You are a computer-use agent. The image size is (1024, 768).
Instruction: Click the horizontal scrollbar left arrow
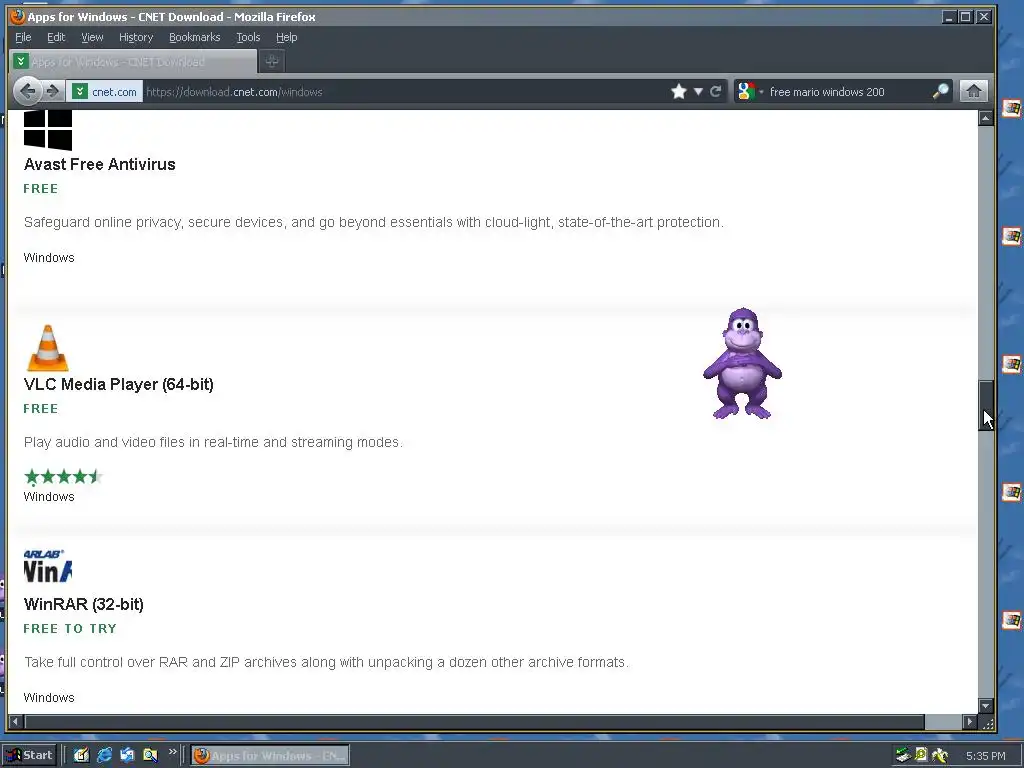15,722
